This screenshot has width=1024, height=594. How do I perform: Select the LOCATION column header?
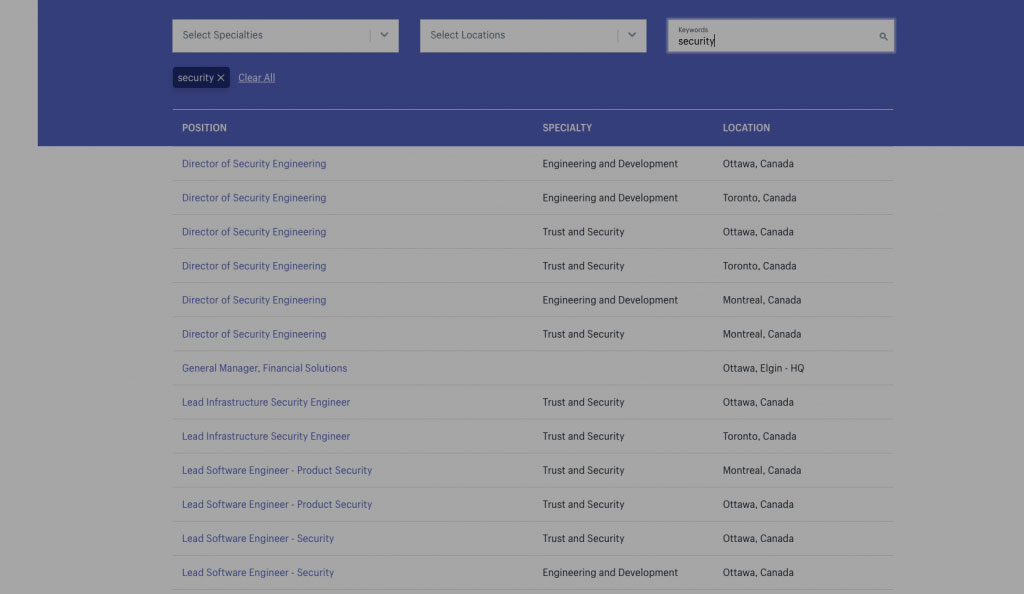pyautogui.click(x=746, y=128)
